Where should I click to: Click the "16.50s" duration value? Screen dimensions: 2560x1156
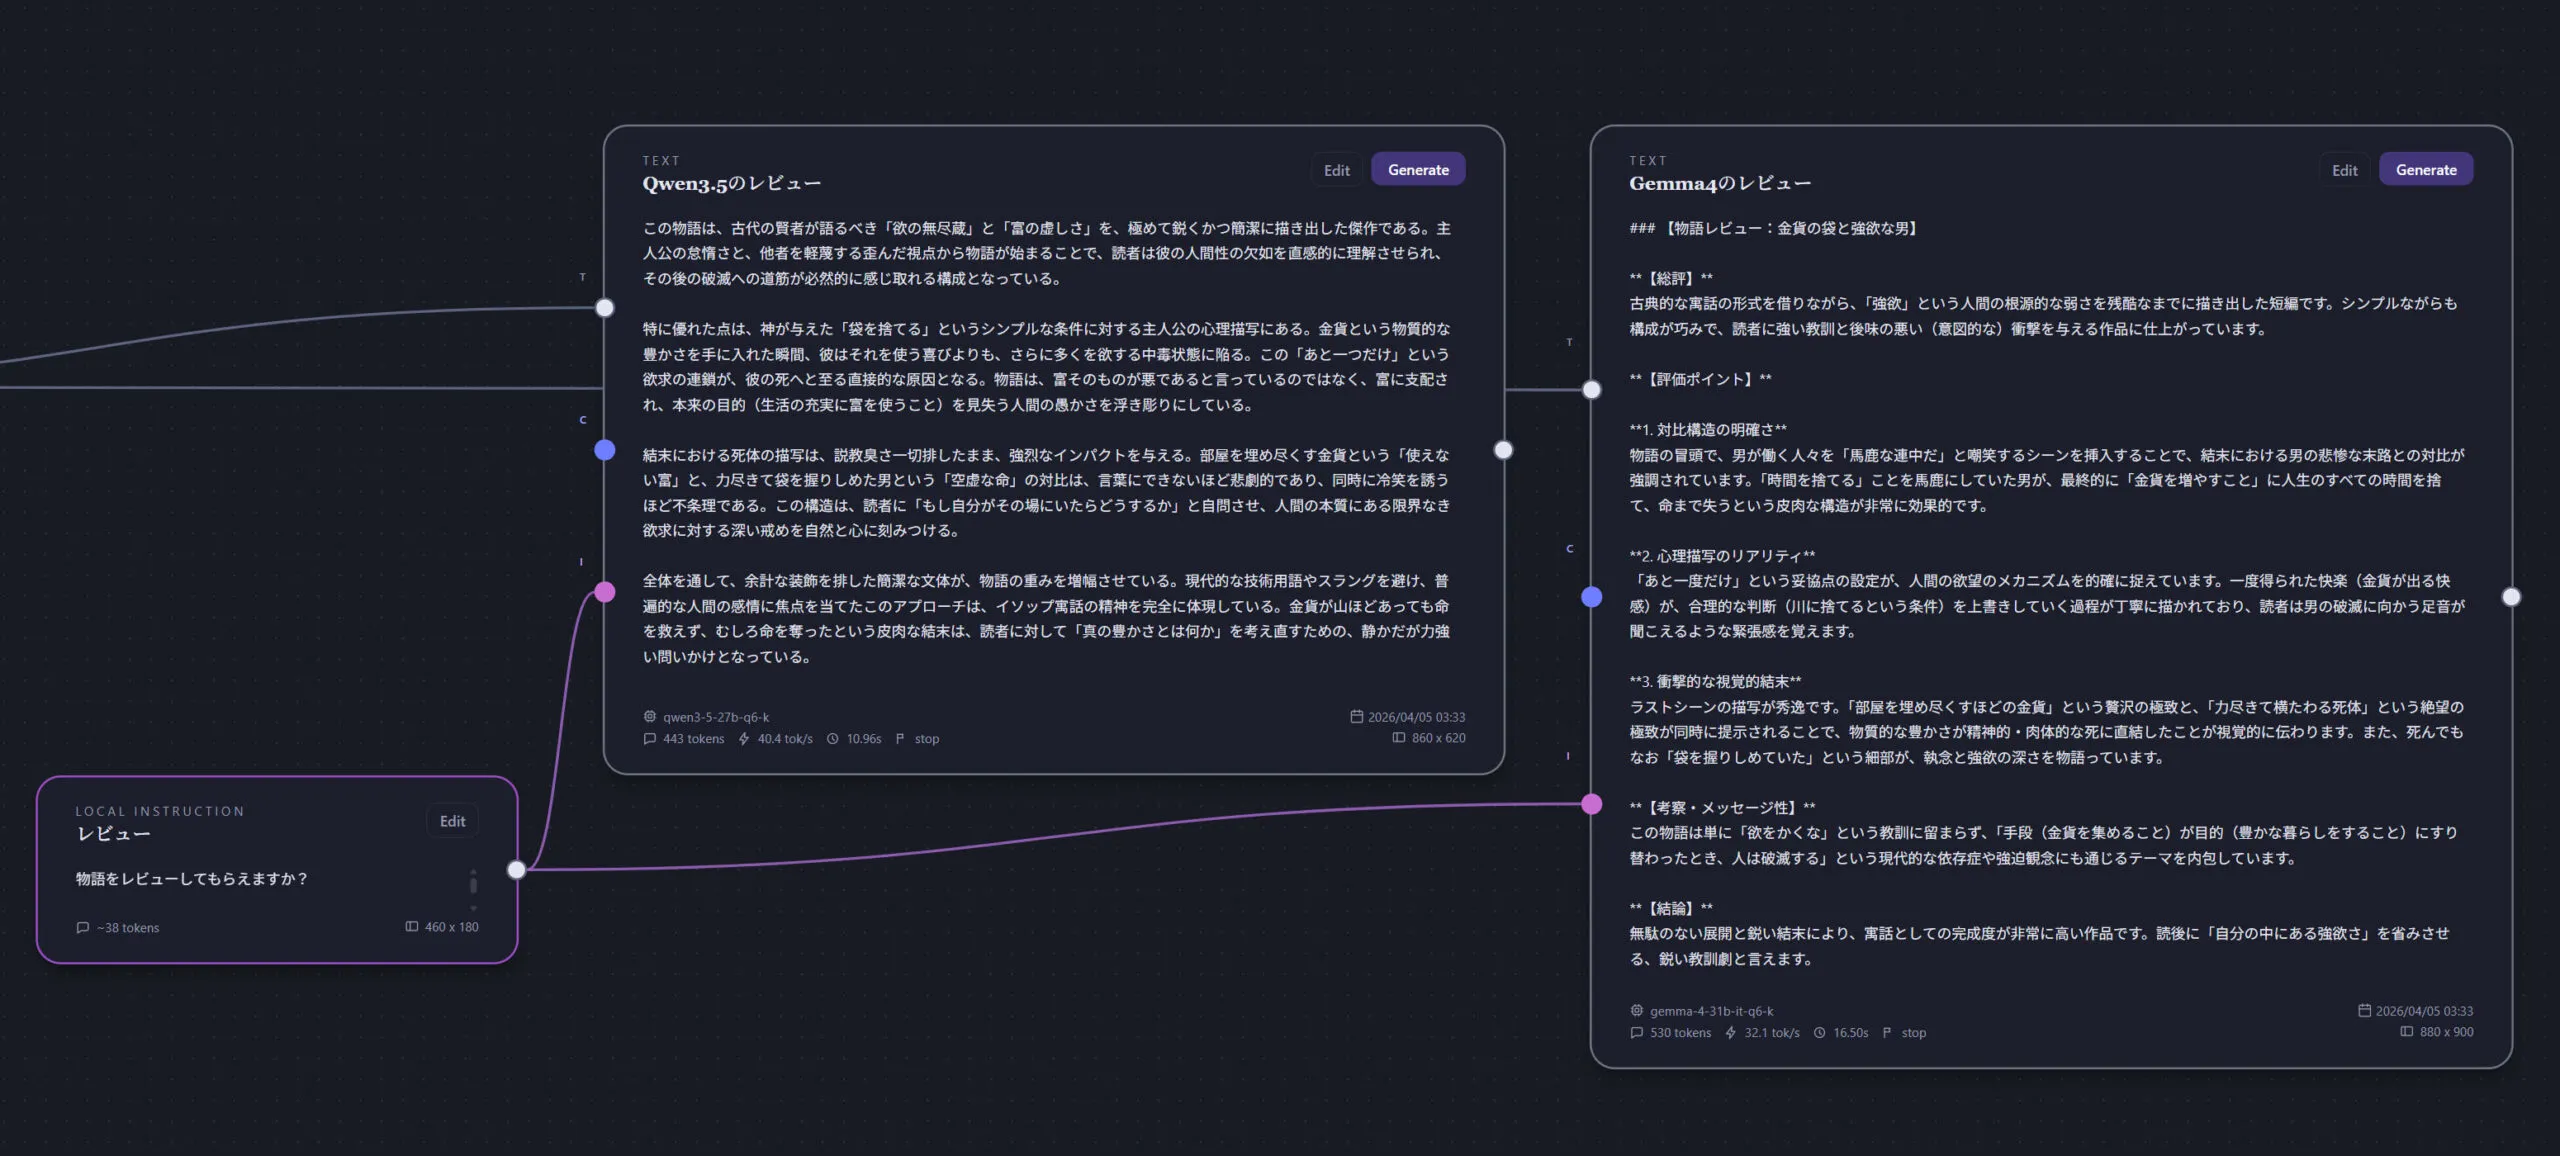(1851, 1033)
